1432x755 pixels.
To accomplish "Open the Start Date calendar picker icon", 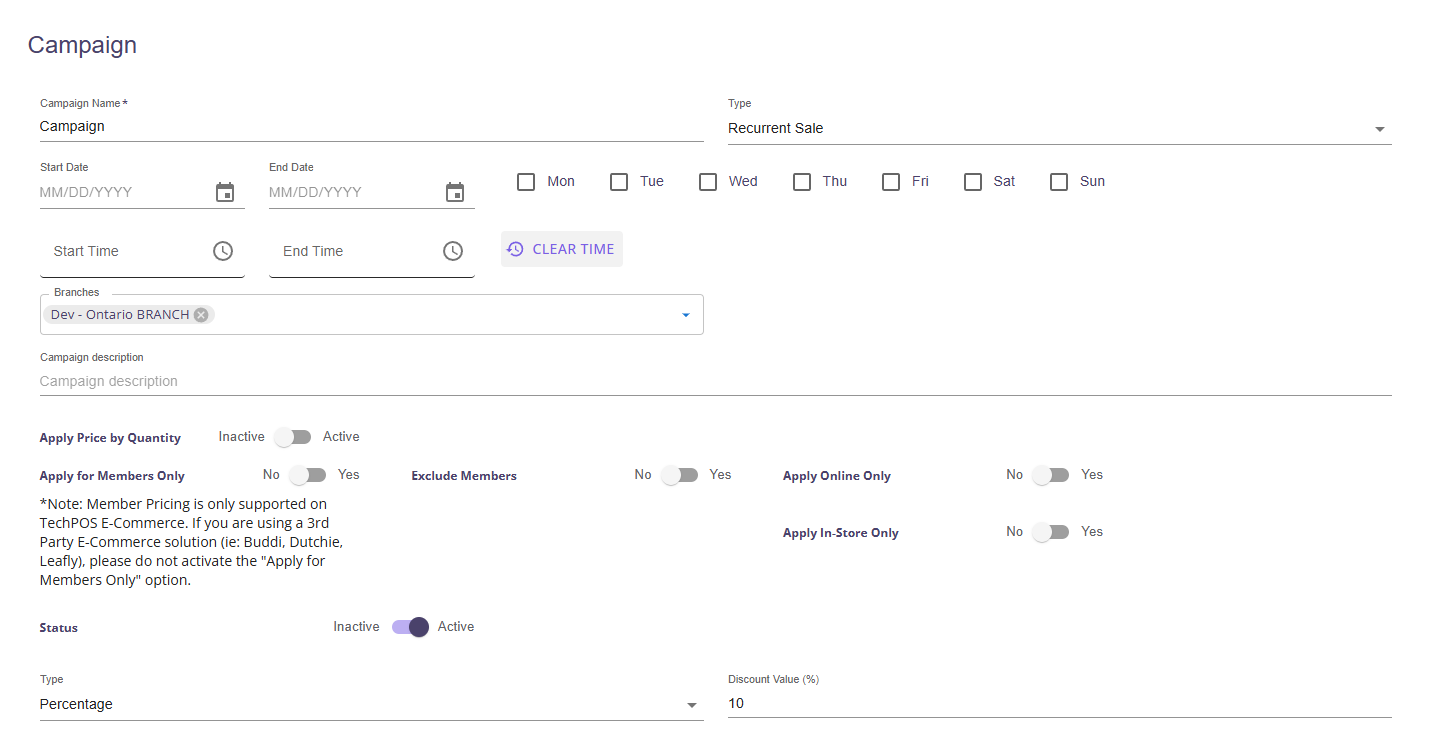I will 225,192.
